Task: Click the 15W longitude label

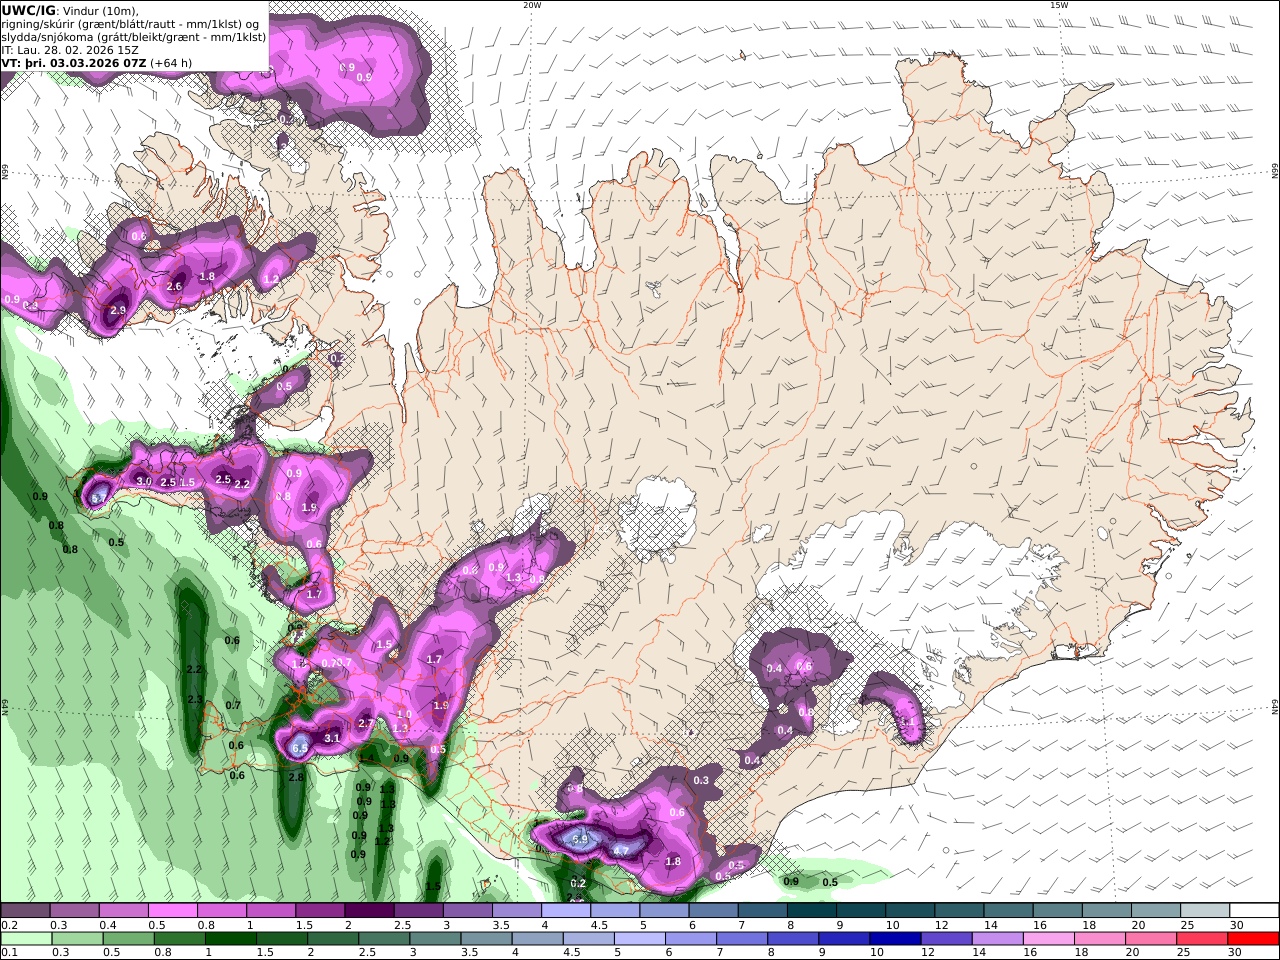Action: click(1058, 5)
